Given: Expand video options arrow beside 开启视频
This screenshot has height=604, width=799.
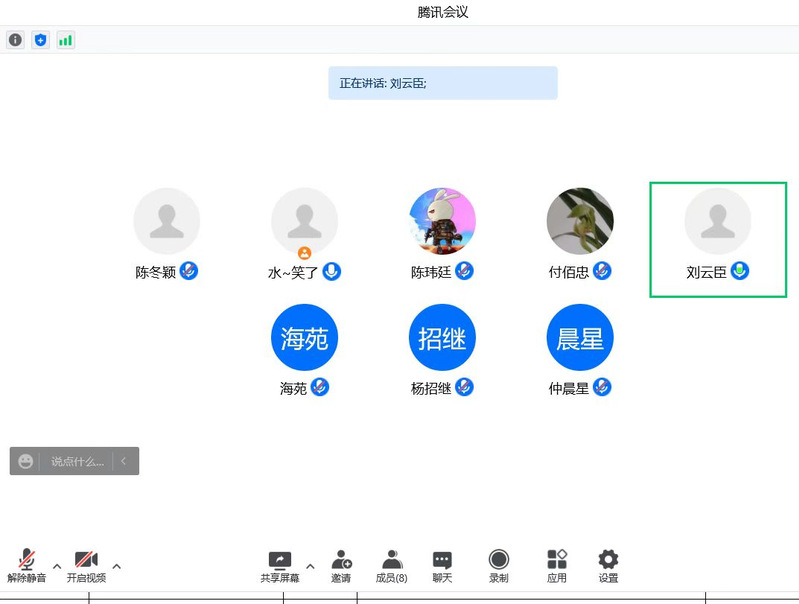Looking at the screenshot, I should [117, 566].
